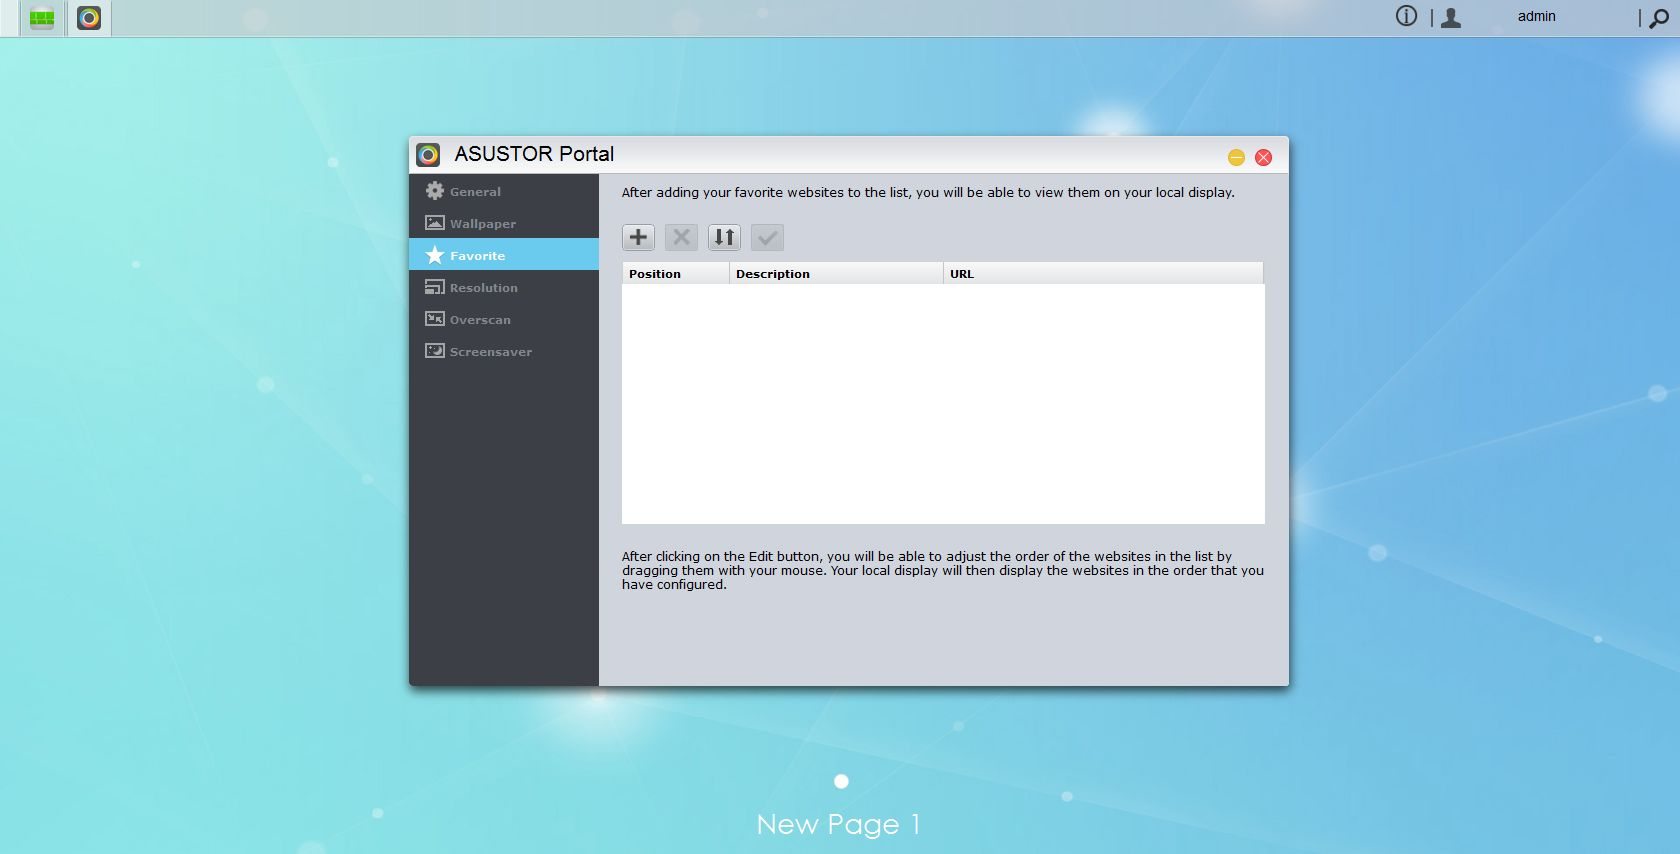Open the Resolution tab
1680x854 pixels.
pyautogui.click(x=504, y=287)
